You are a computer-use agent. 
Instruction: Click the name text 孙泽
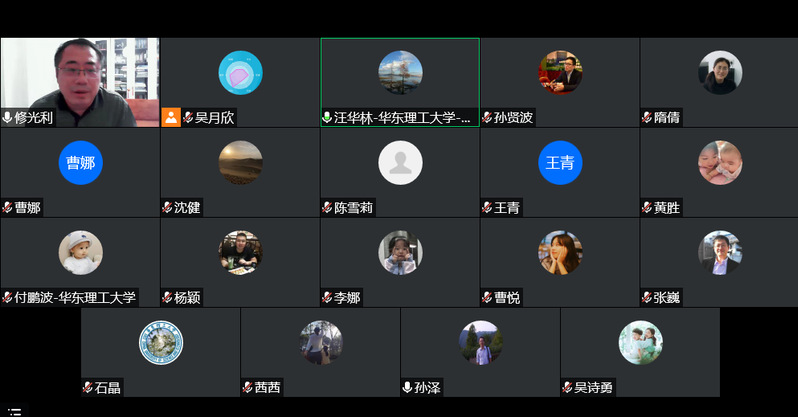(x=427, y=387)
